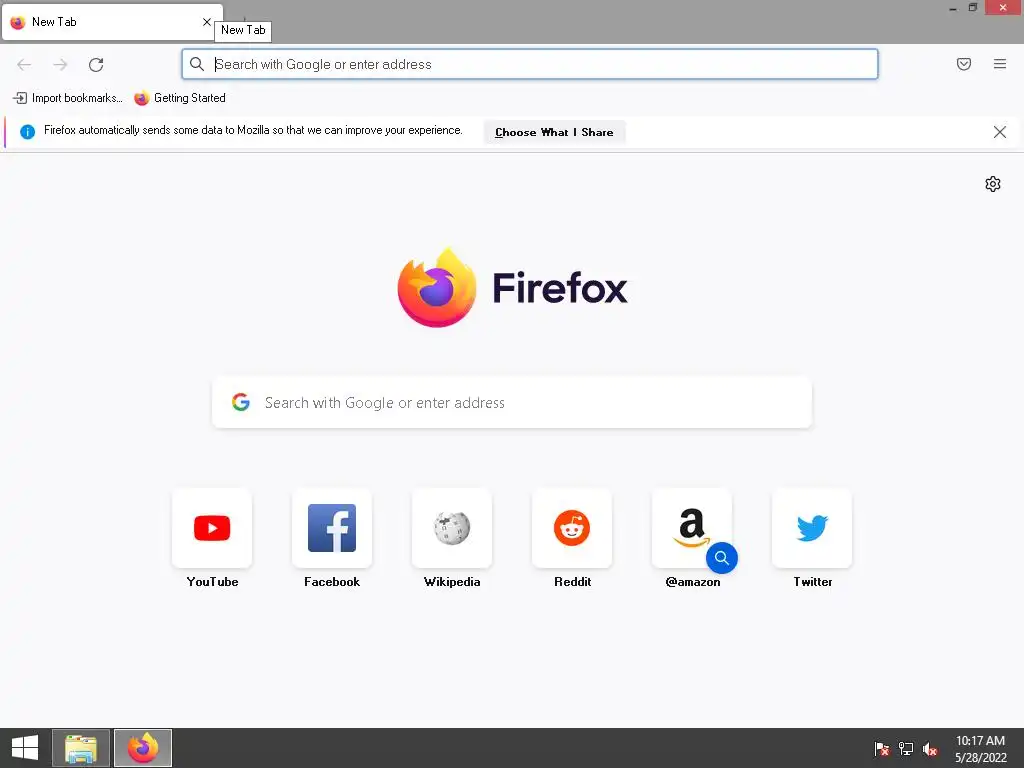Open the YouTube shortcut tile
This screenshot has height=768, width=1024.
pyautogui.click(x=212, y=528)
